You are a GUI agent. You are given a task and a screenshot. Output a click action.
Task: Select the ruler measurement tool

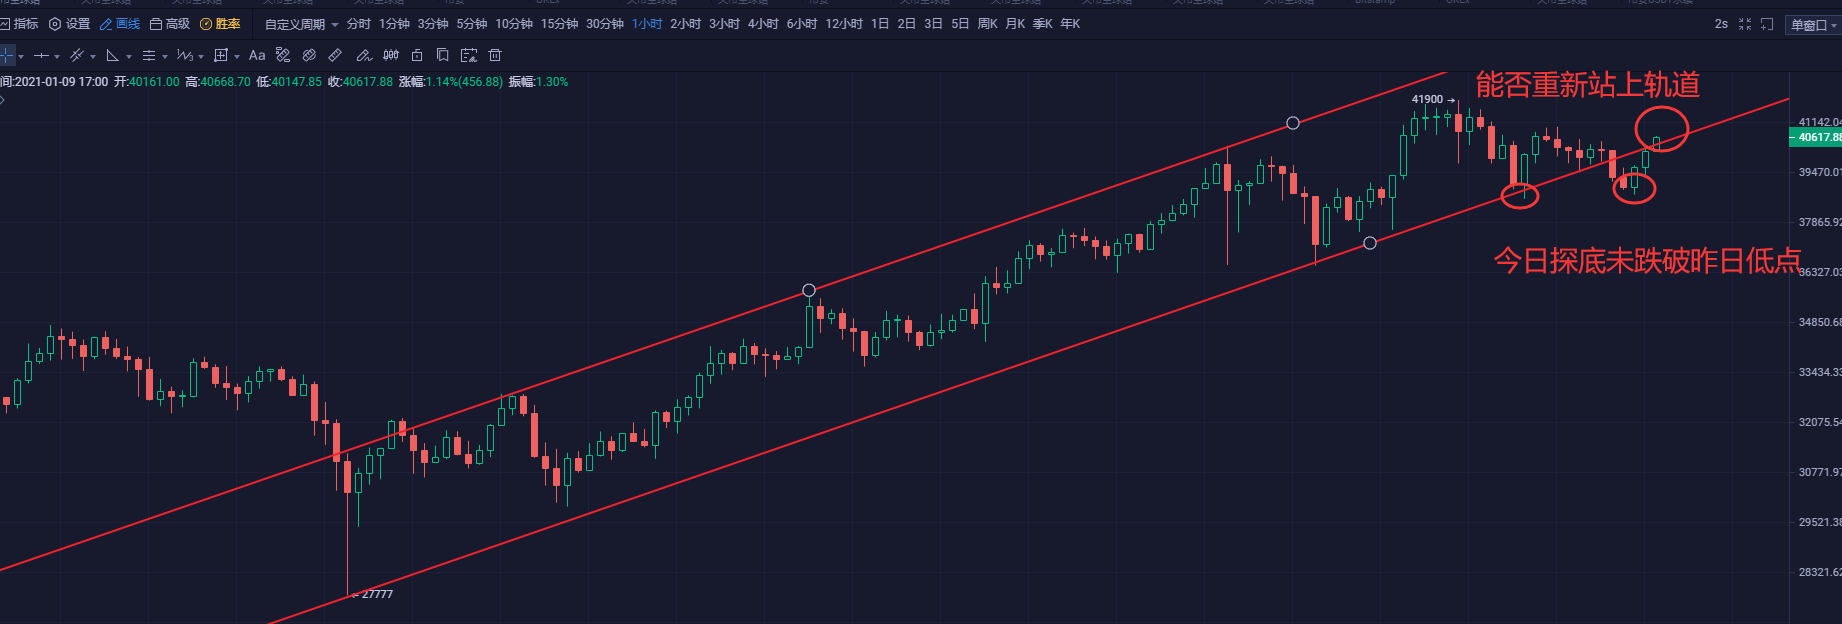pyautogui.click(x=335, y=55)
